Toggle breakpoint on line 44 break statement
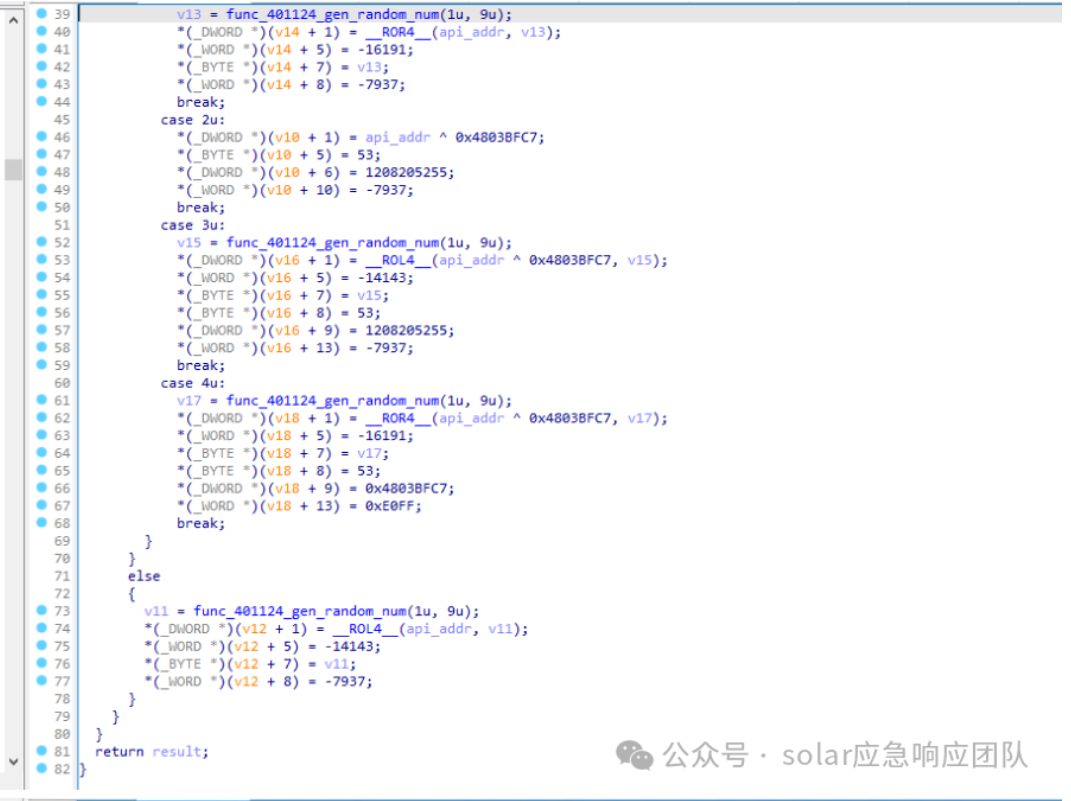This screenshot has width=1071, height=801. tap(41, 102)
